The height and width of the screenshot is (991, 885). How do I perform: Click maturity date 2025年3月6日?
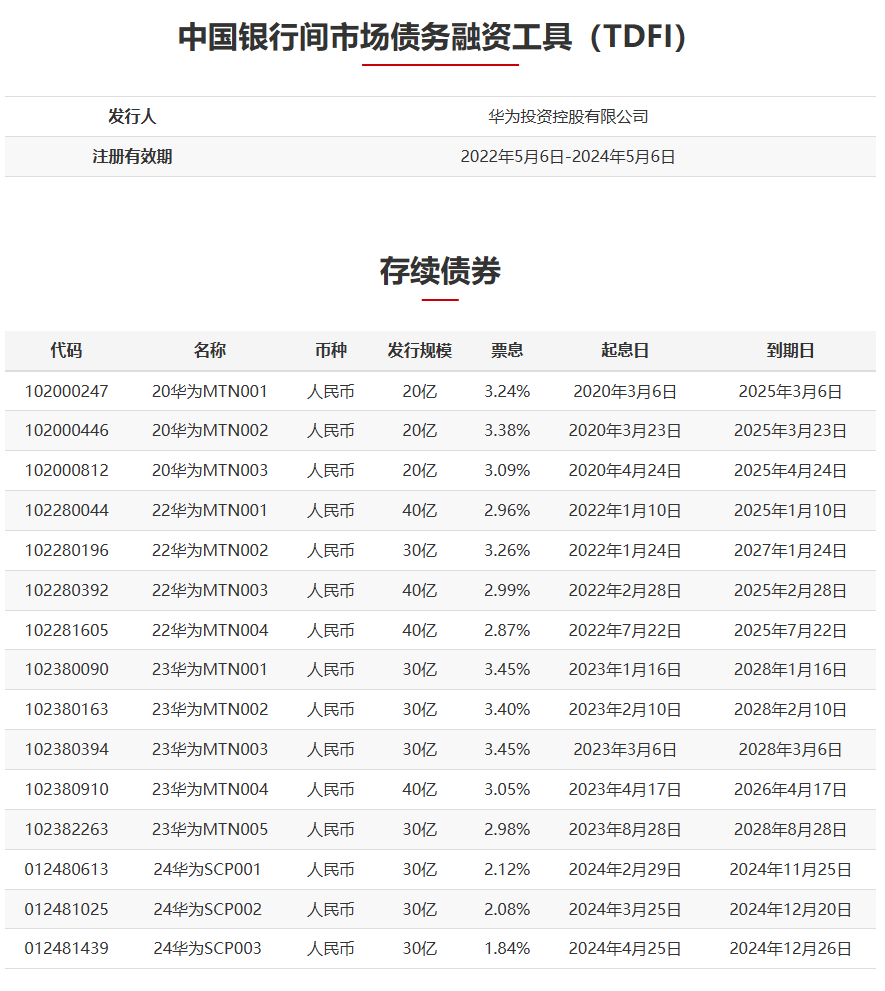(x=790, y=392)
